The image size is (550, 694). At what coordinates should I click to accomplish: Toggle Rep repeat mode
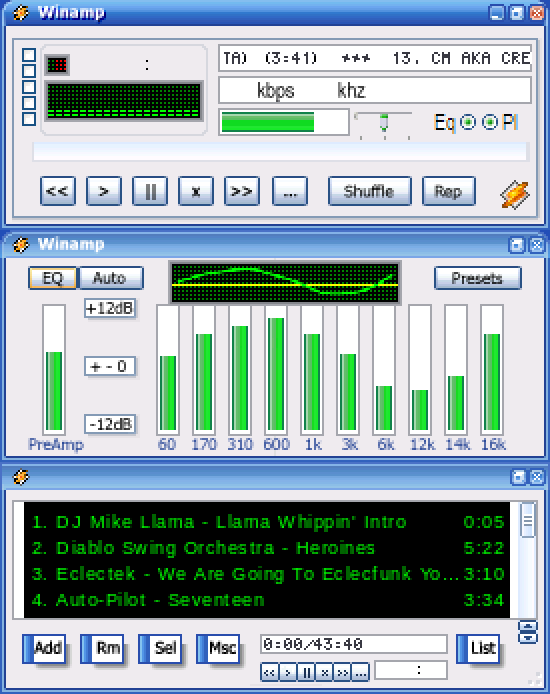click(x=449, y=191)
